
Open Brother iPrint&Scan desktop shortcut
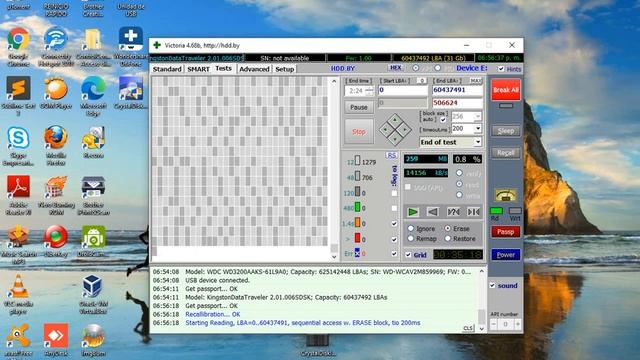(93, 195)
